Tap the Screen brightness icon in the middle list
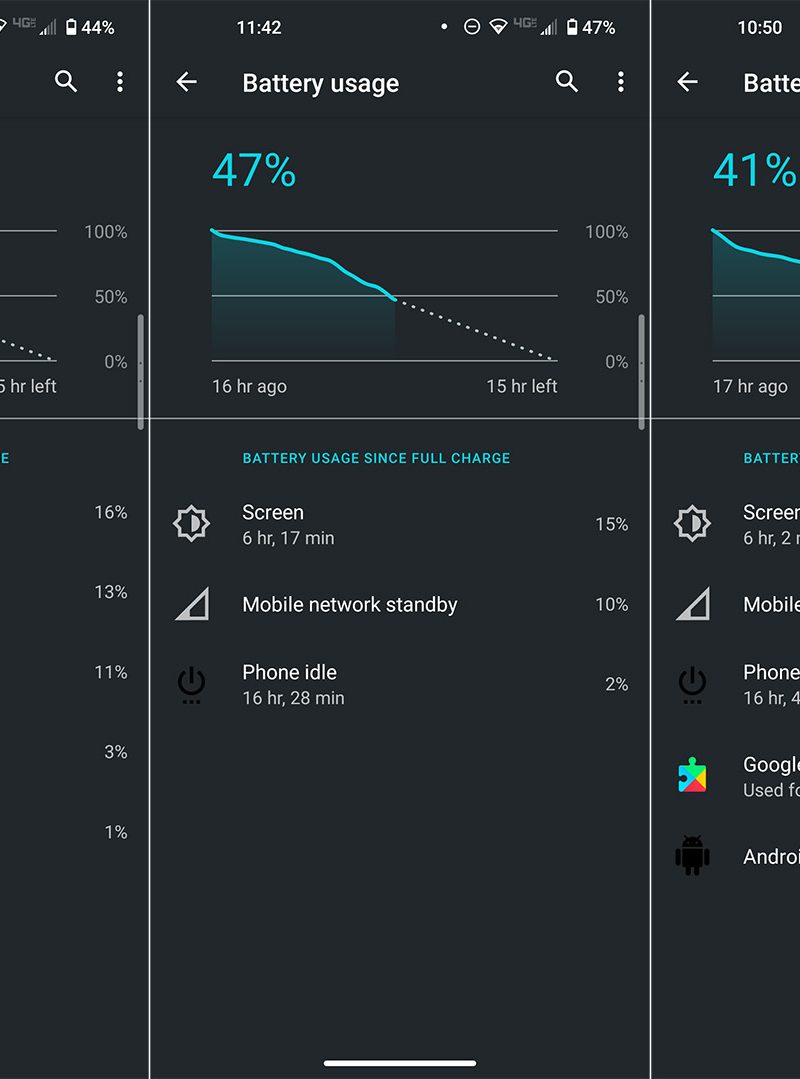Viewport: 800px width, 1079px height. pos(191,524)
